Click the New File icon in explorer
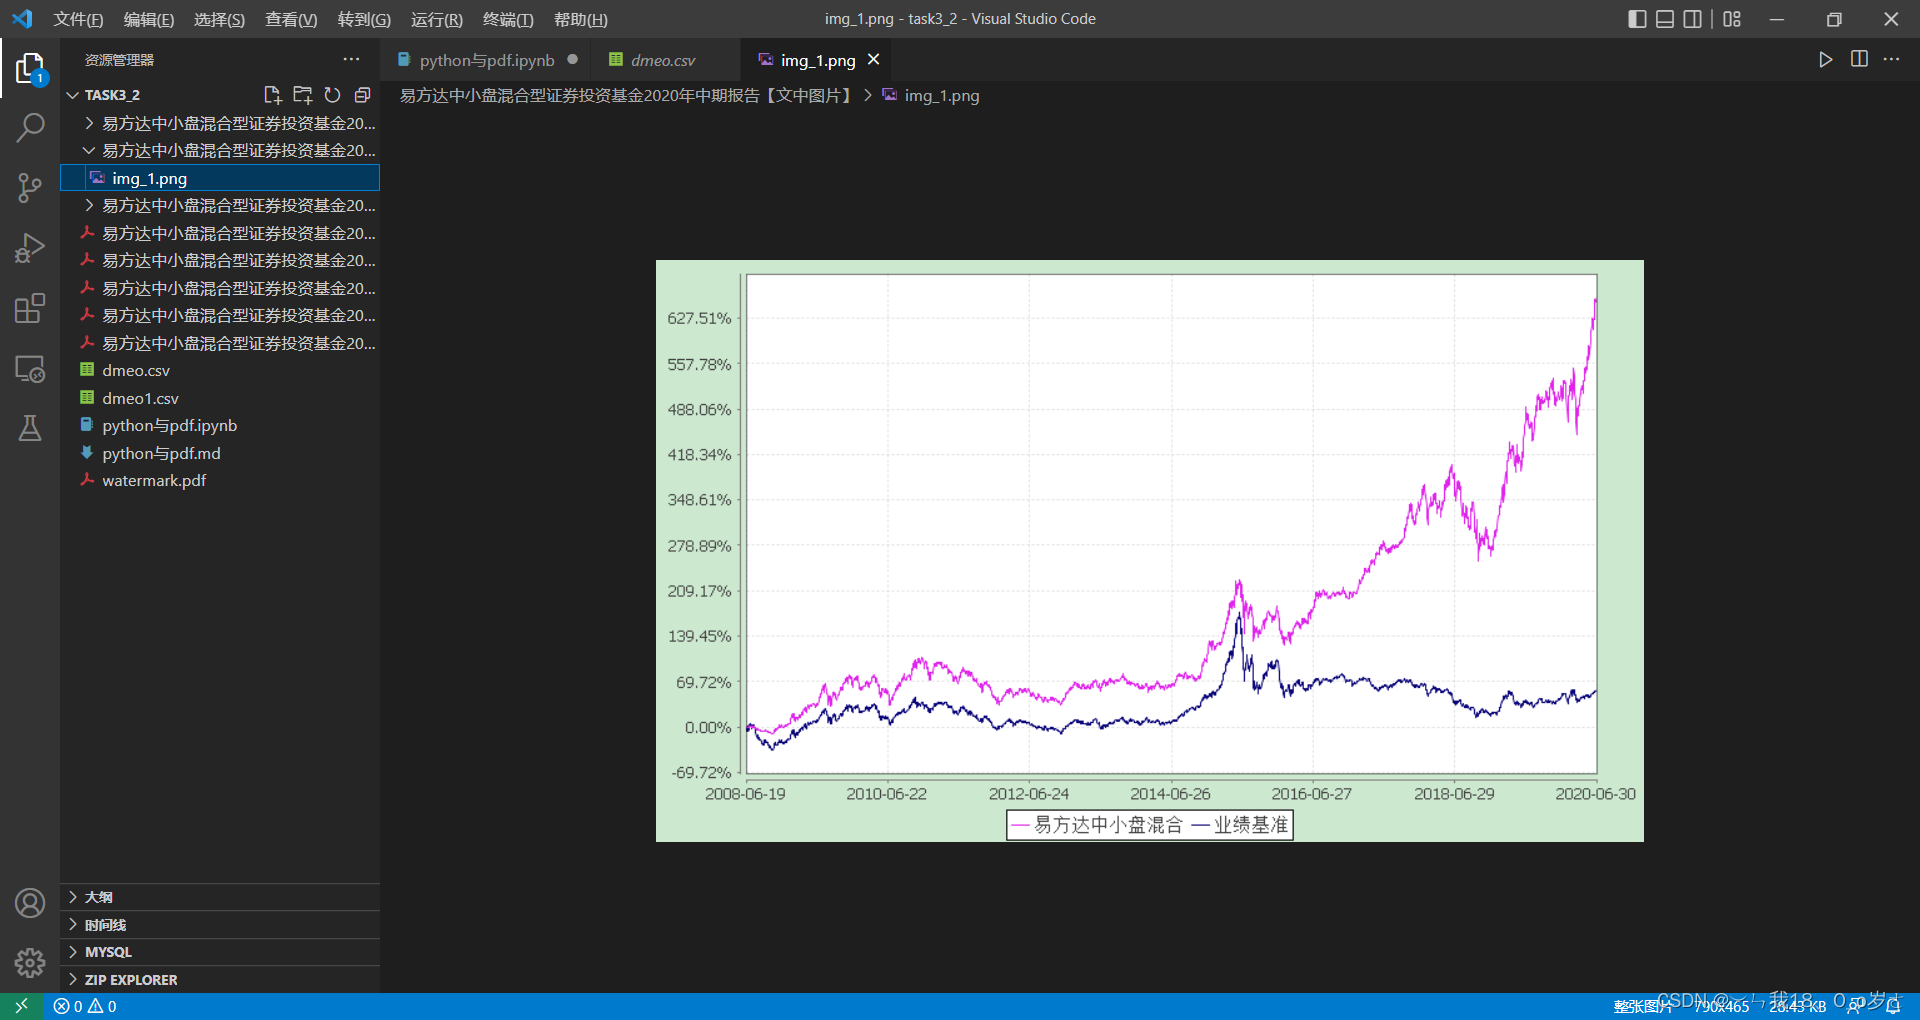This screenshot has width=1920, height=1020. point(272,95)
